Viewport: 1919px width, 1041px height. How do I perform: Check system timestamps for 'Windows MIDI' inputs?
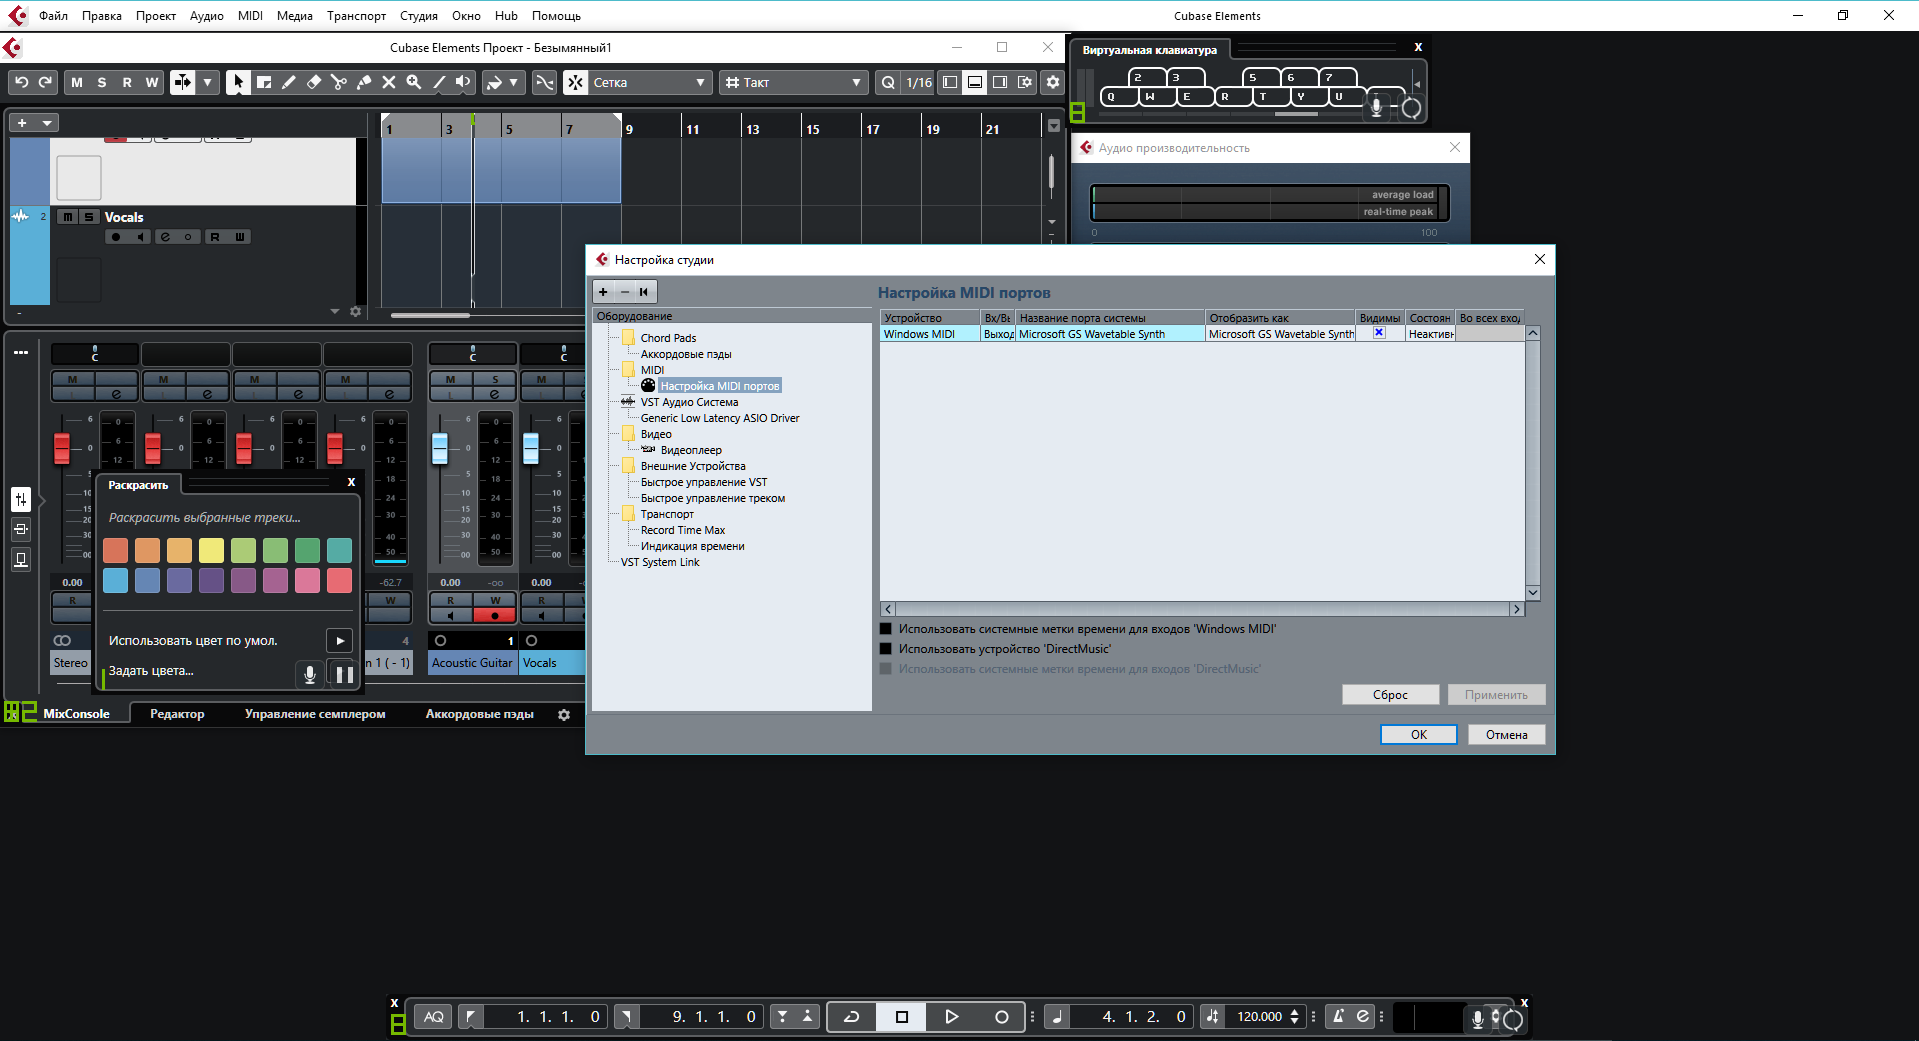(x=885, y=629)
